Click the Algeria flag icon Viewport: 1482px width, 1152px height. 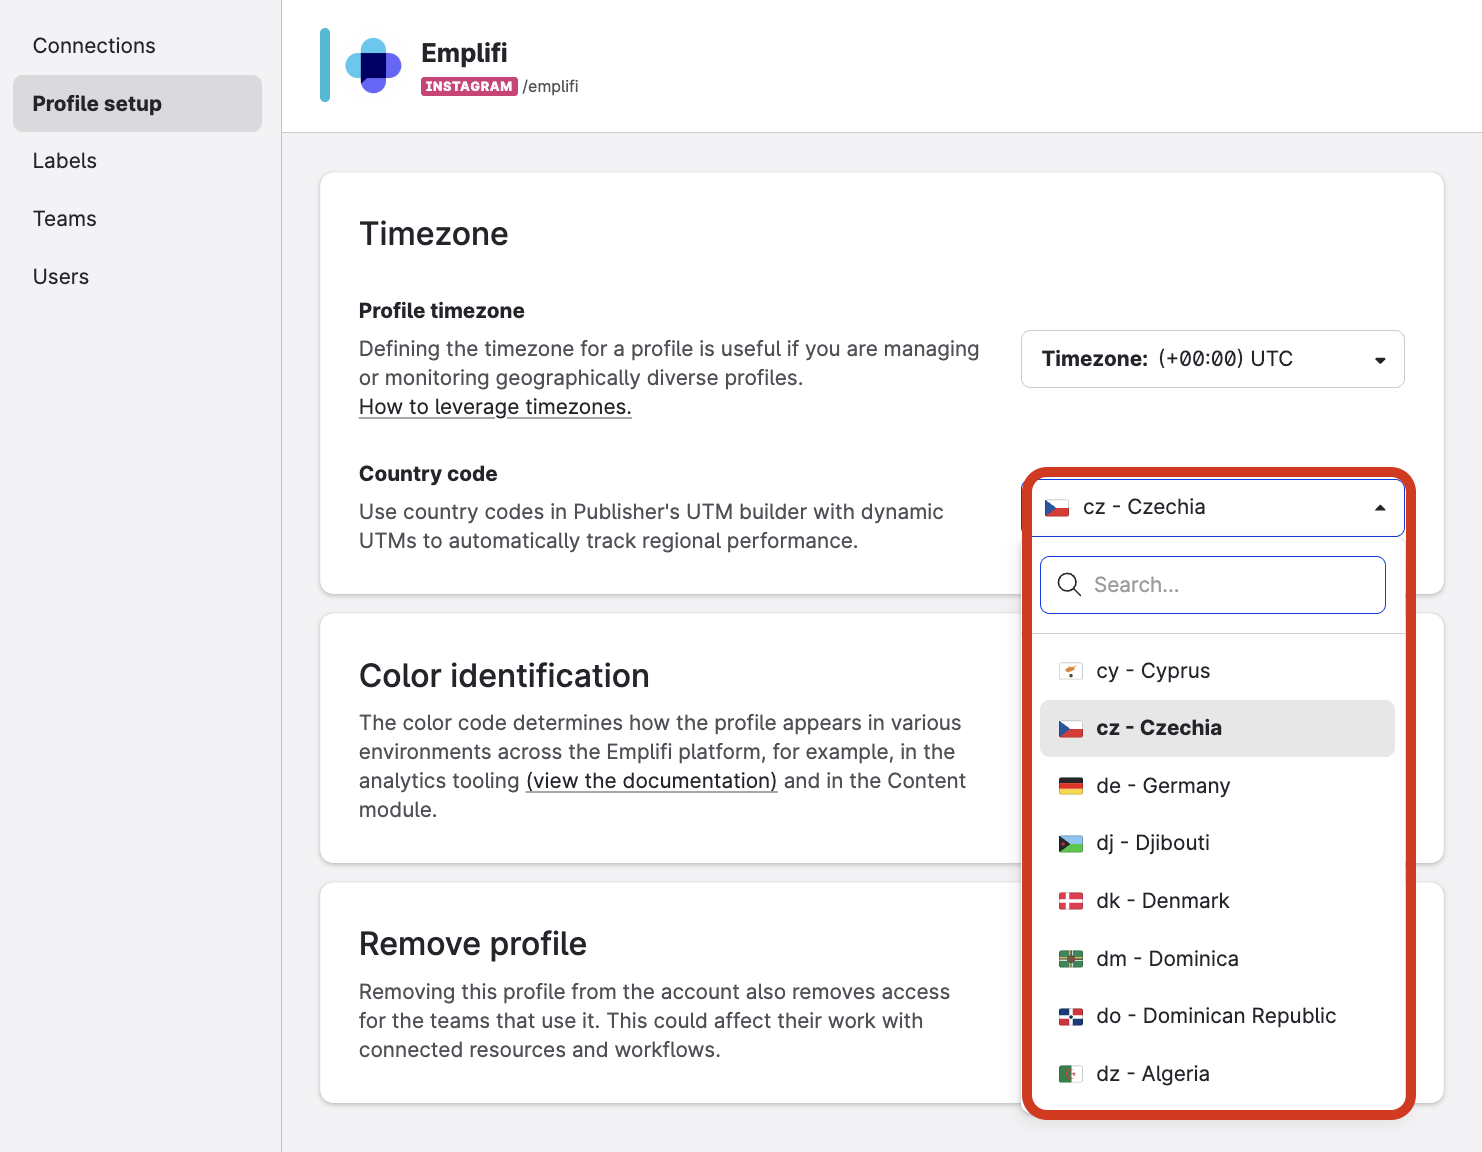coord(1071,1074)
